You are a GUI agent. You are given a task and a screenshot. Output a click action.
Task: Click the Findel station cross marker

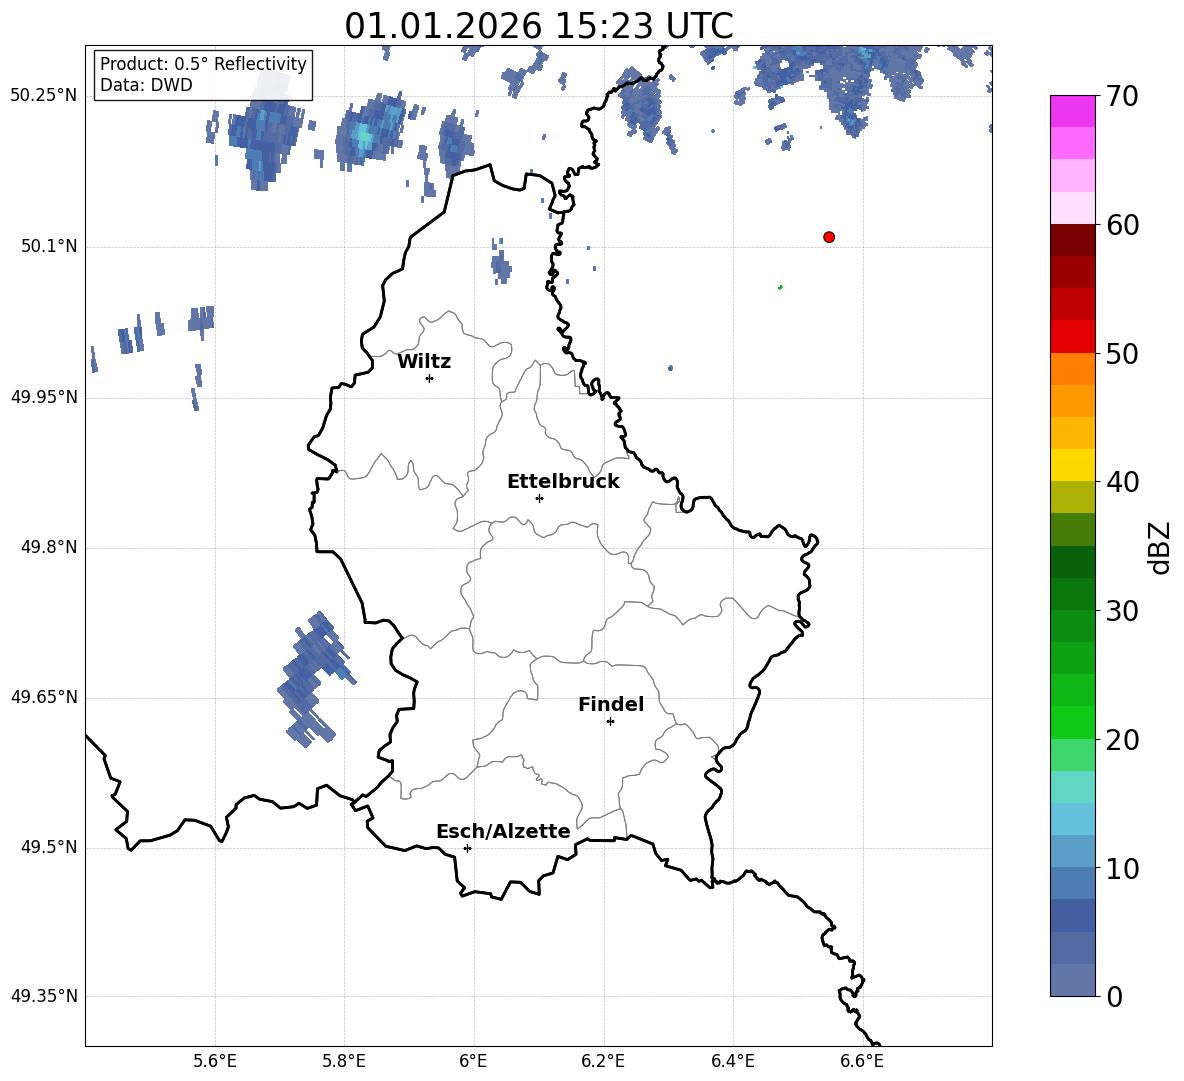[x=610, y=722]
